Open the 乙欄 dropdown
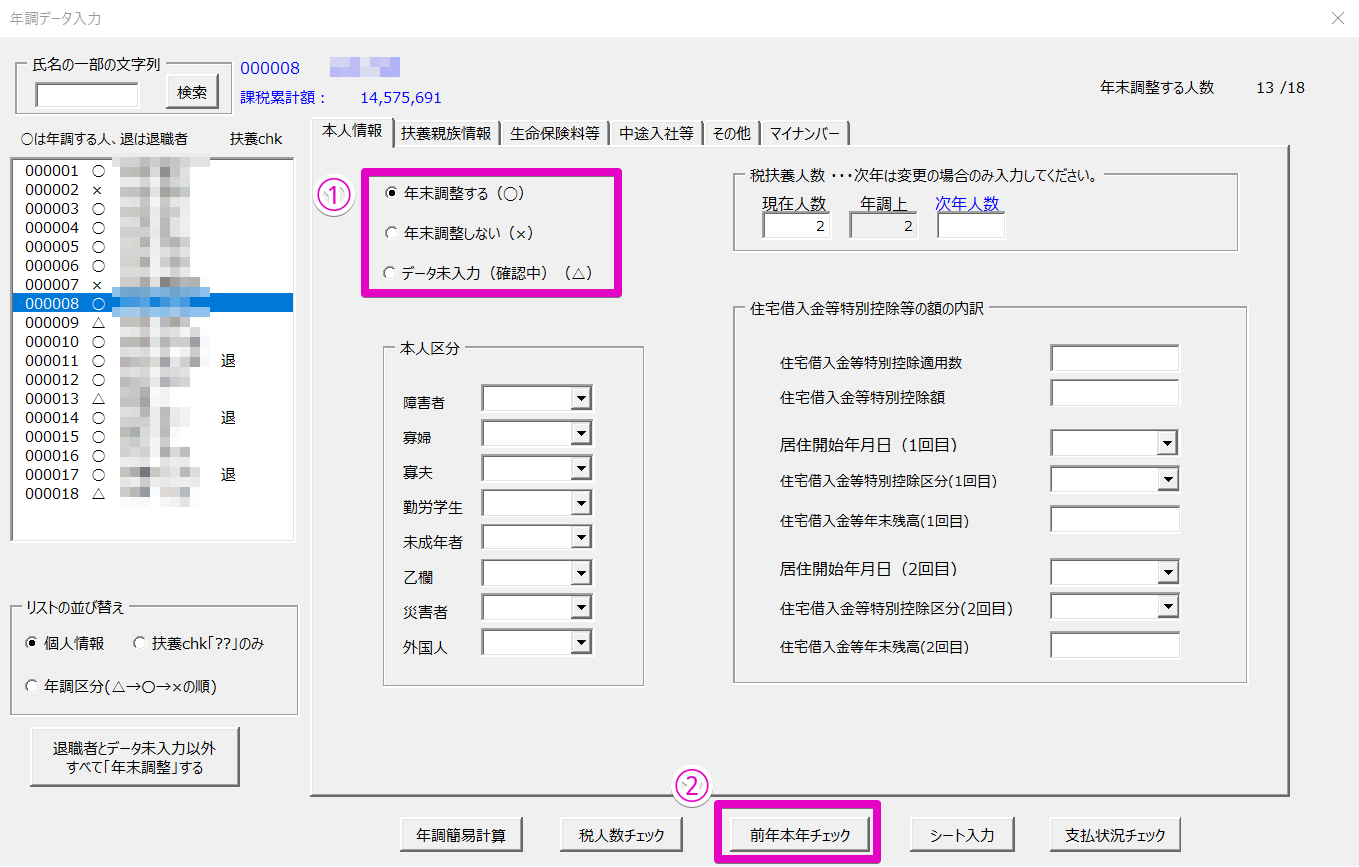The height and width of the screenshot is (867, 1359). point(581,574)
